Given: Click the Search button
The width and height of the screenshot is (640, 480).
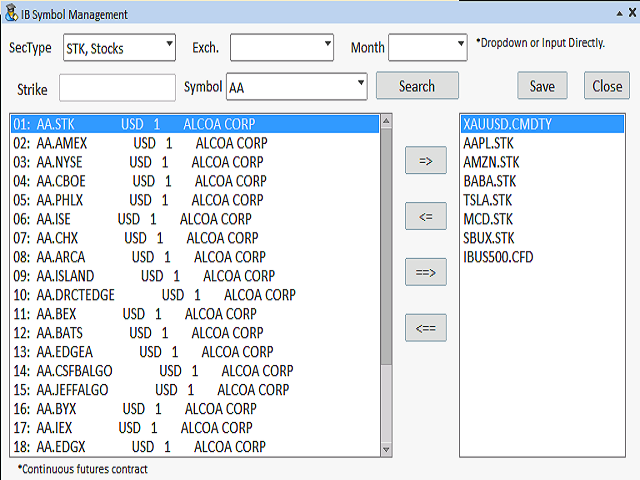Looking at the screenshot, I should click(x=417, y=86).
